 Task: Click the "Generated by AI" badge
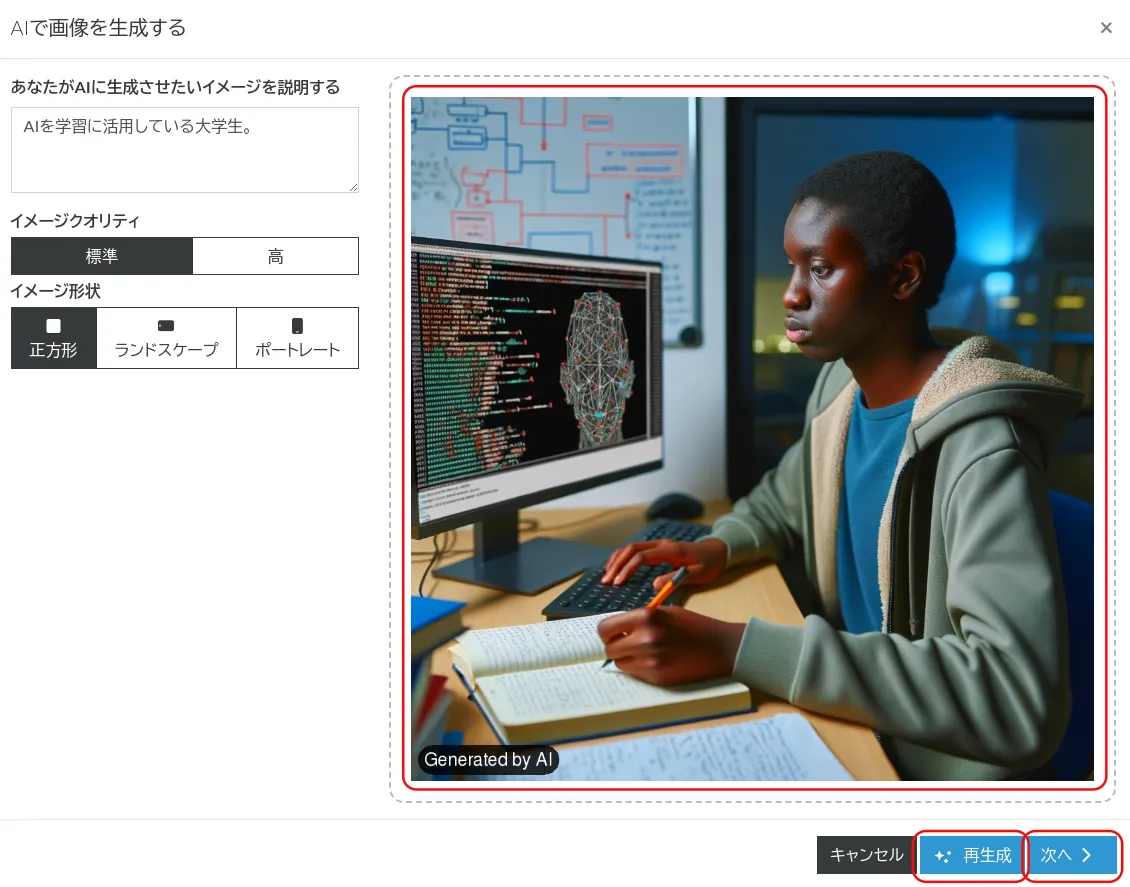[488, 760]
